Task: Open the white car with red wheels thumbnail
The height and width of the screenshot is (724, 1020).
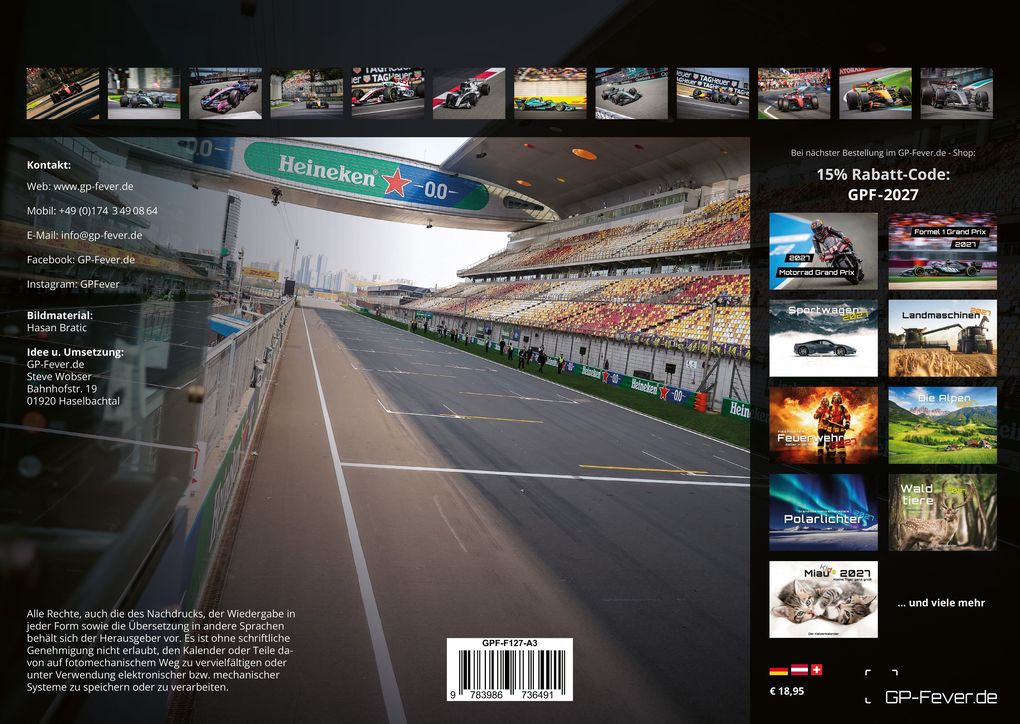Action: pyautogui.click(x=388, y=93)
